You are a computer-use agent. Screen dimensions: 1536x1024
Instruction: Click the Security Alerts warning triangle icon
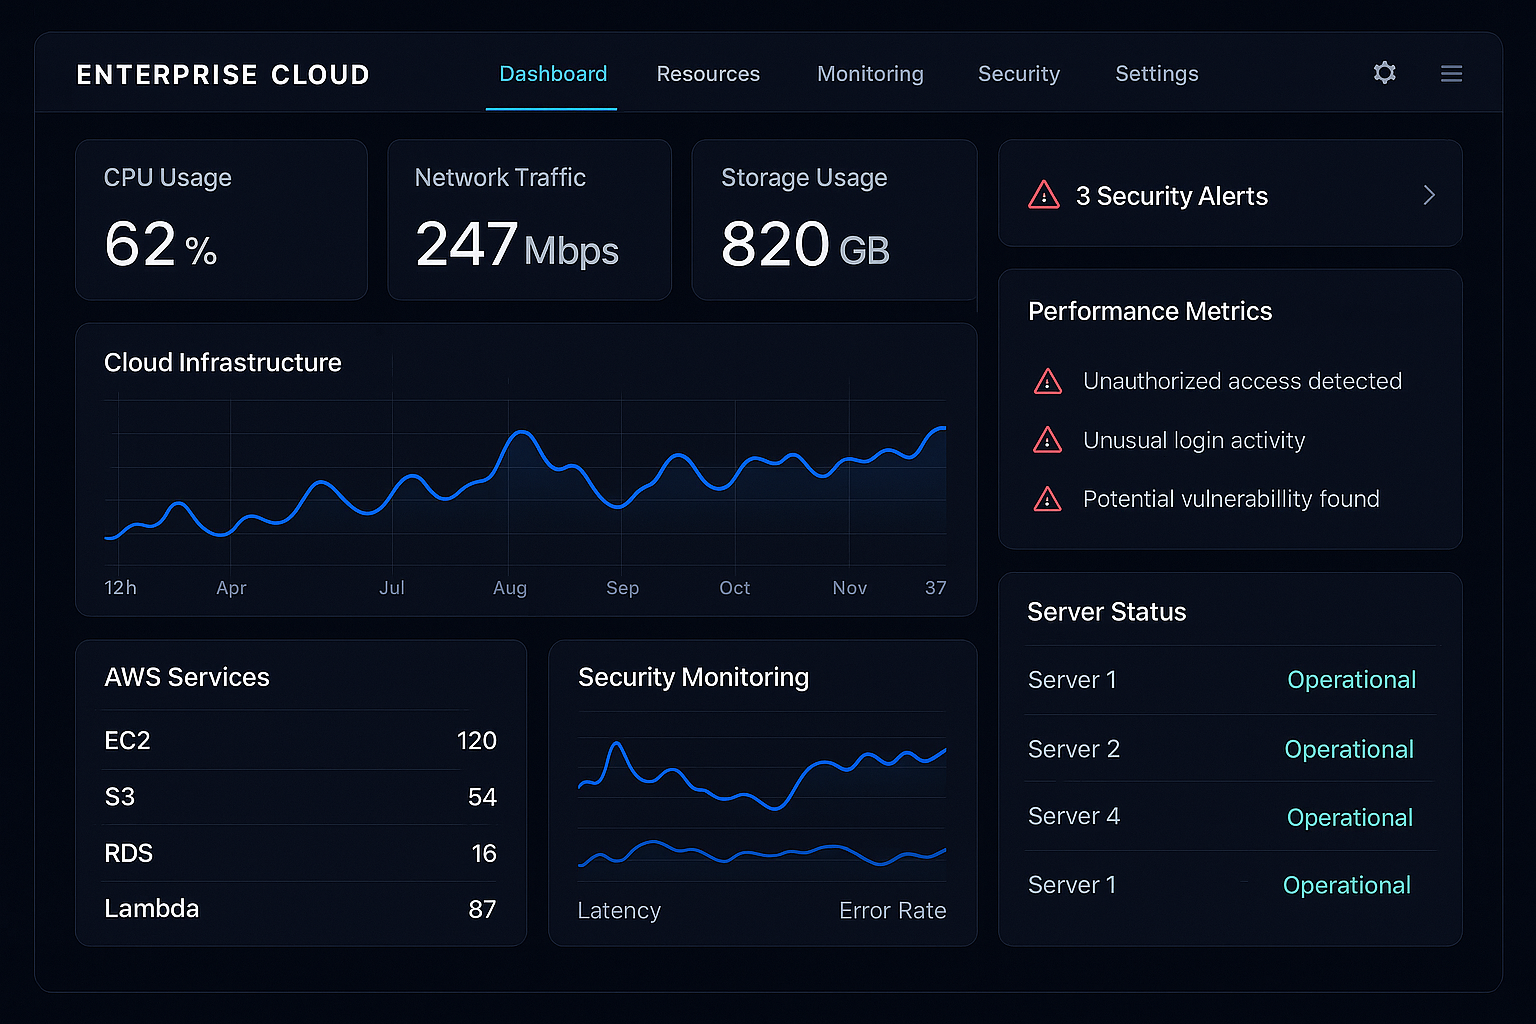(1043, 195)
